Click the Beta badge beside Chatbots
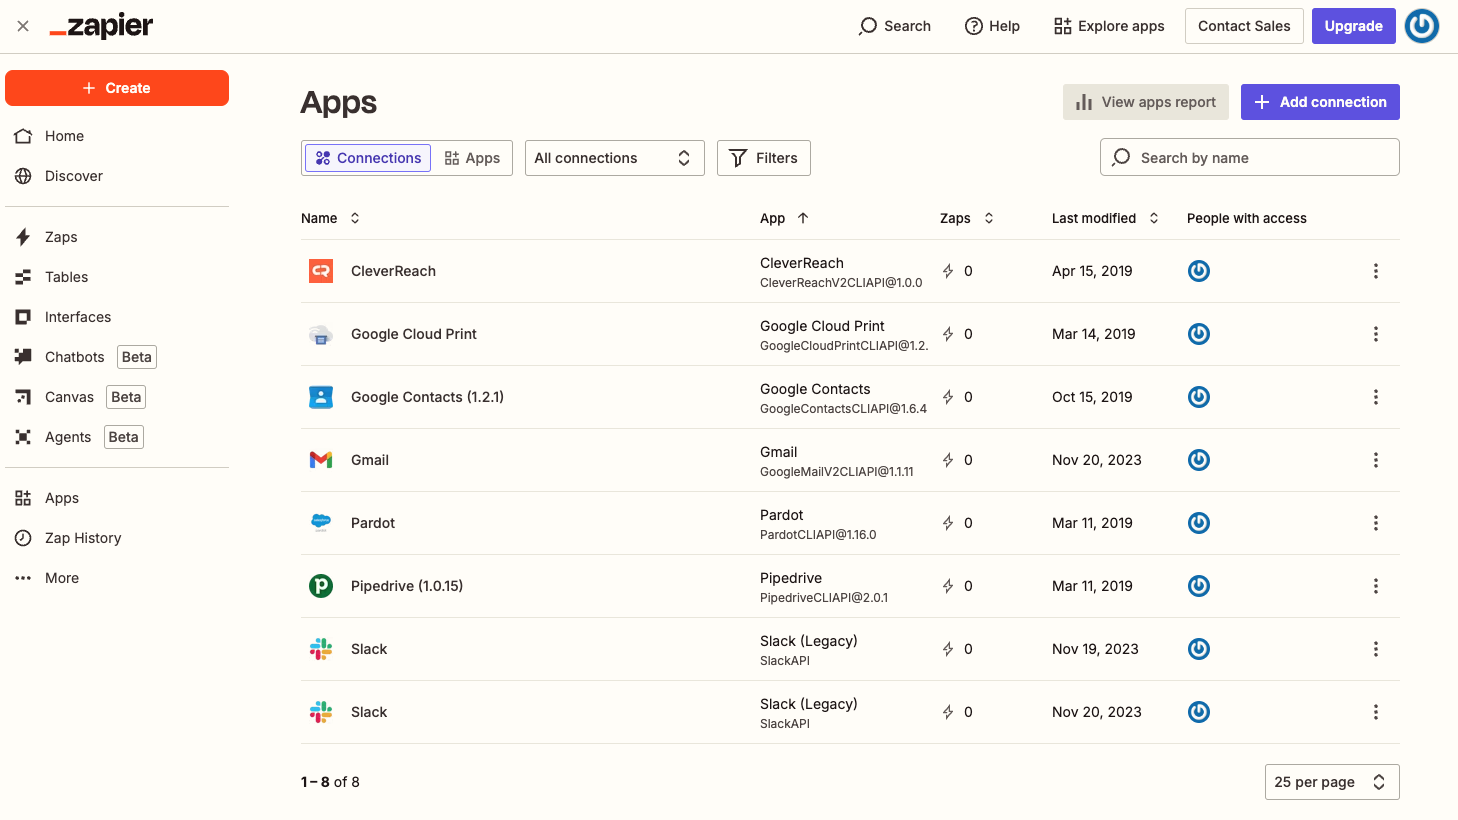Image resolution: width=1458 pixels, height=820 pixels. [x=137, y=357]
